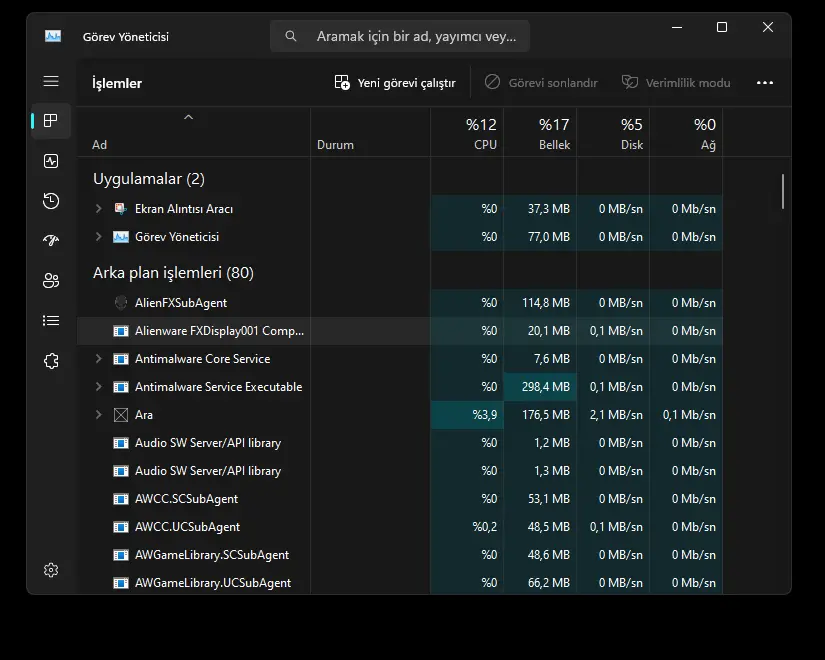825x660 pixels.
Task: Open the Performance page icon
Action: (51, 161)
